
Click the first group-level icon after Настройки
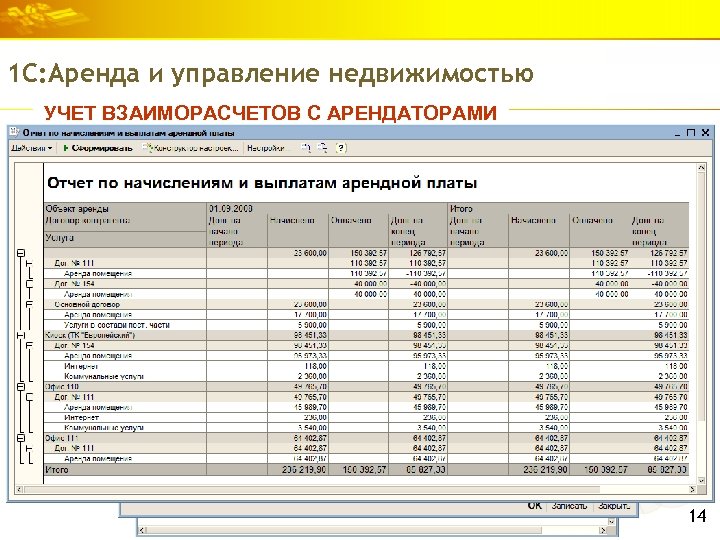tap(306, 148)
